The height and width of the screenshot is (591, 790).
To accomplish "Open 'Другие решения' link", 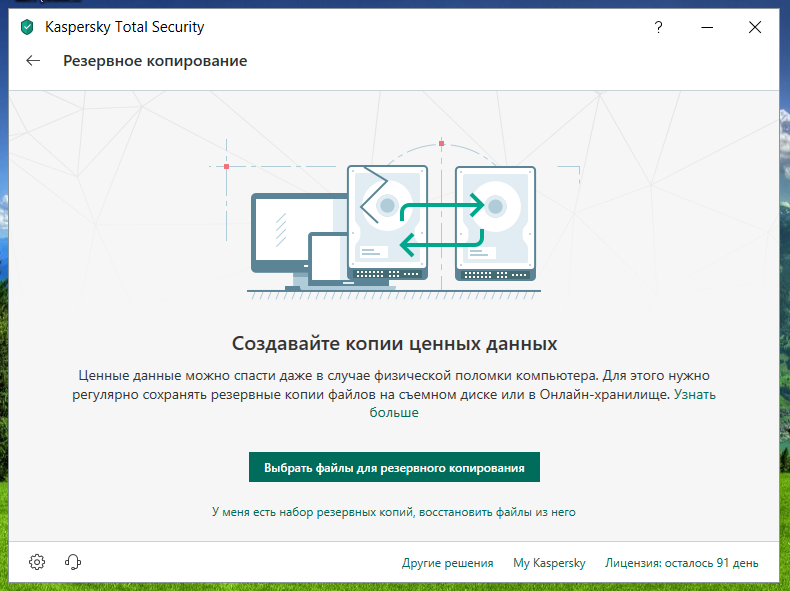I will tap(447, 563).
